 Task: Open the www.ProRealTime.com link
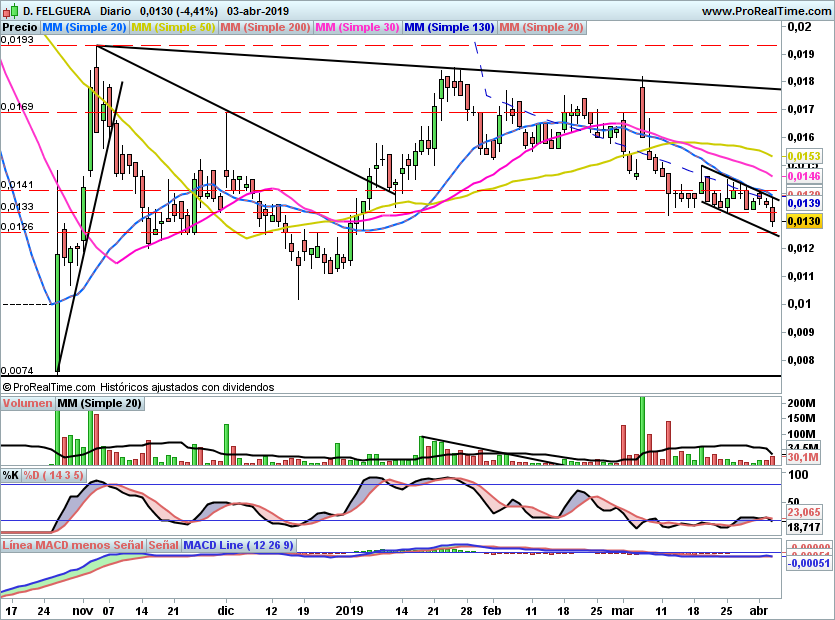[x=766, y=11]
